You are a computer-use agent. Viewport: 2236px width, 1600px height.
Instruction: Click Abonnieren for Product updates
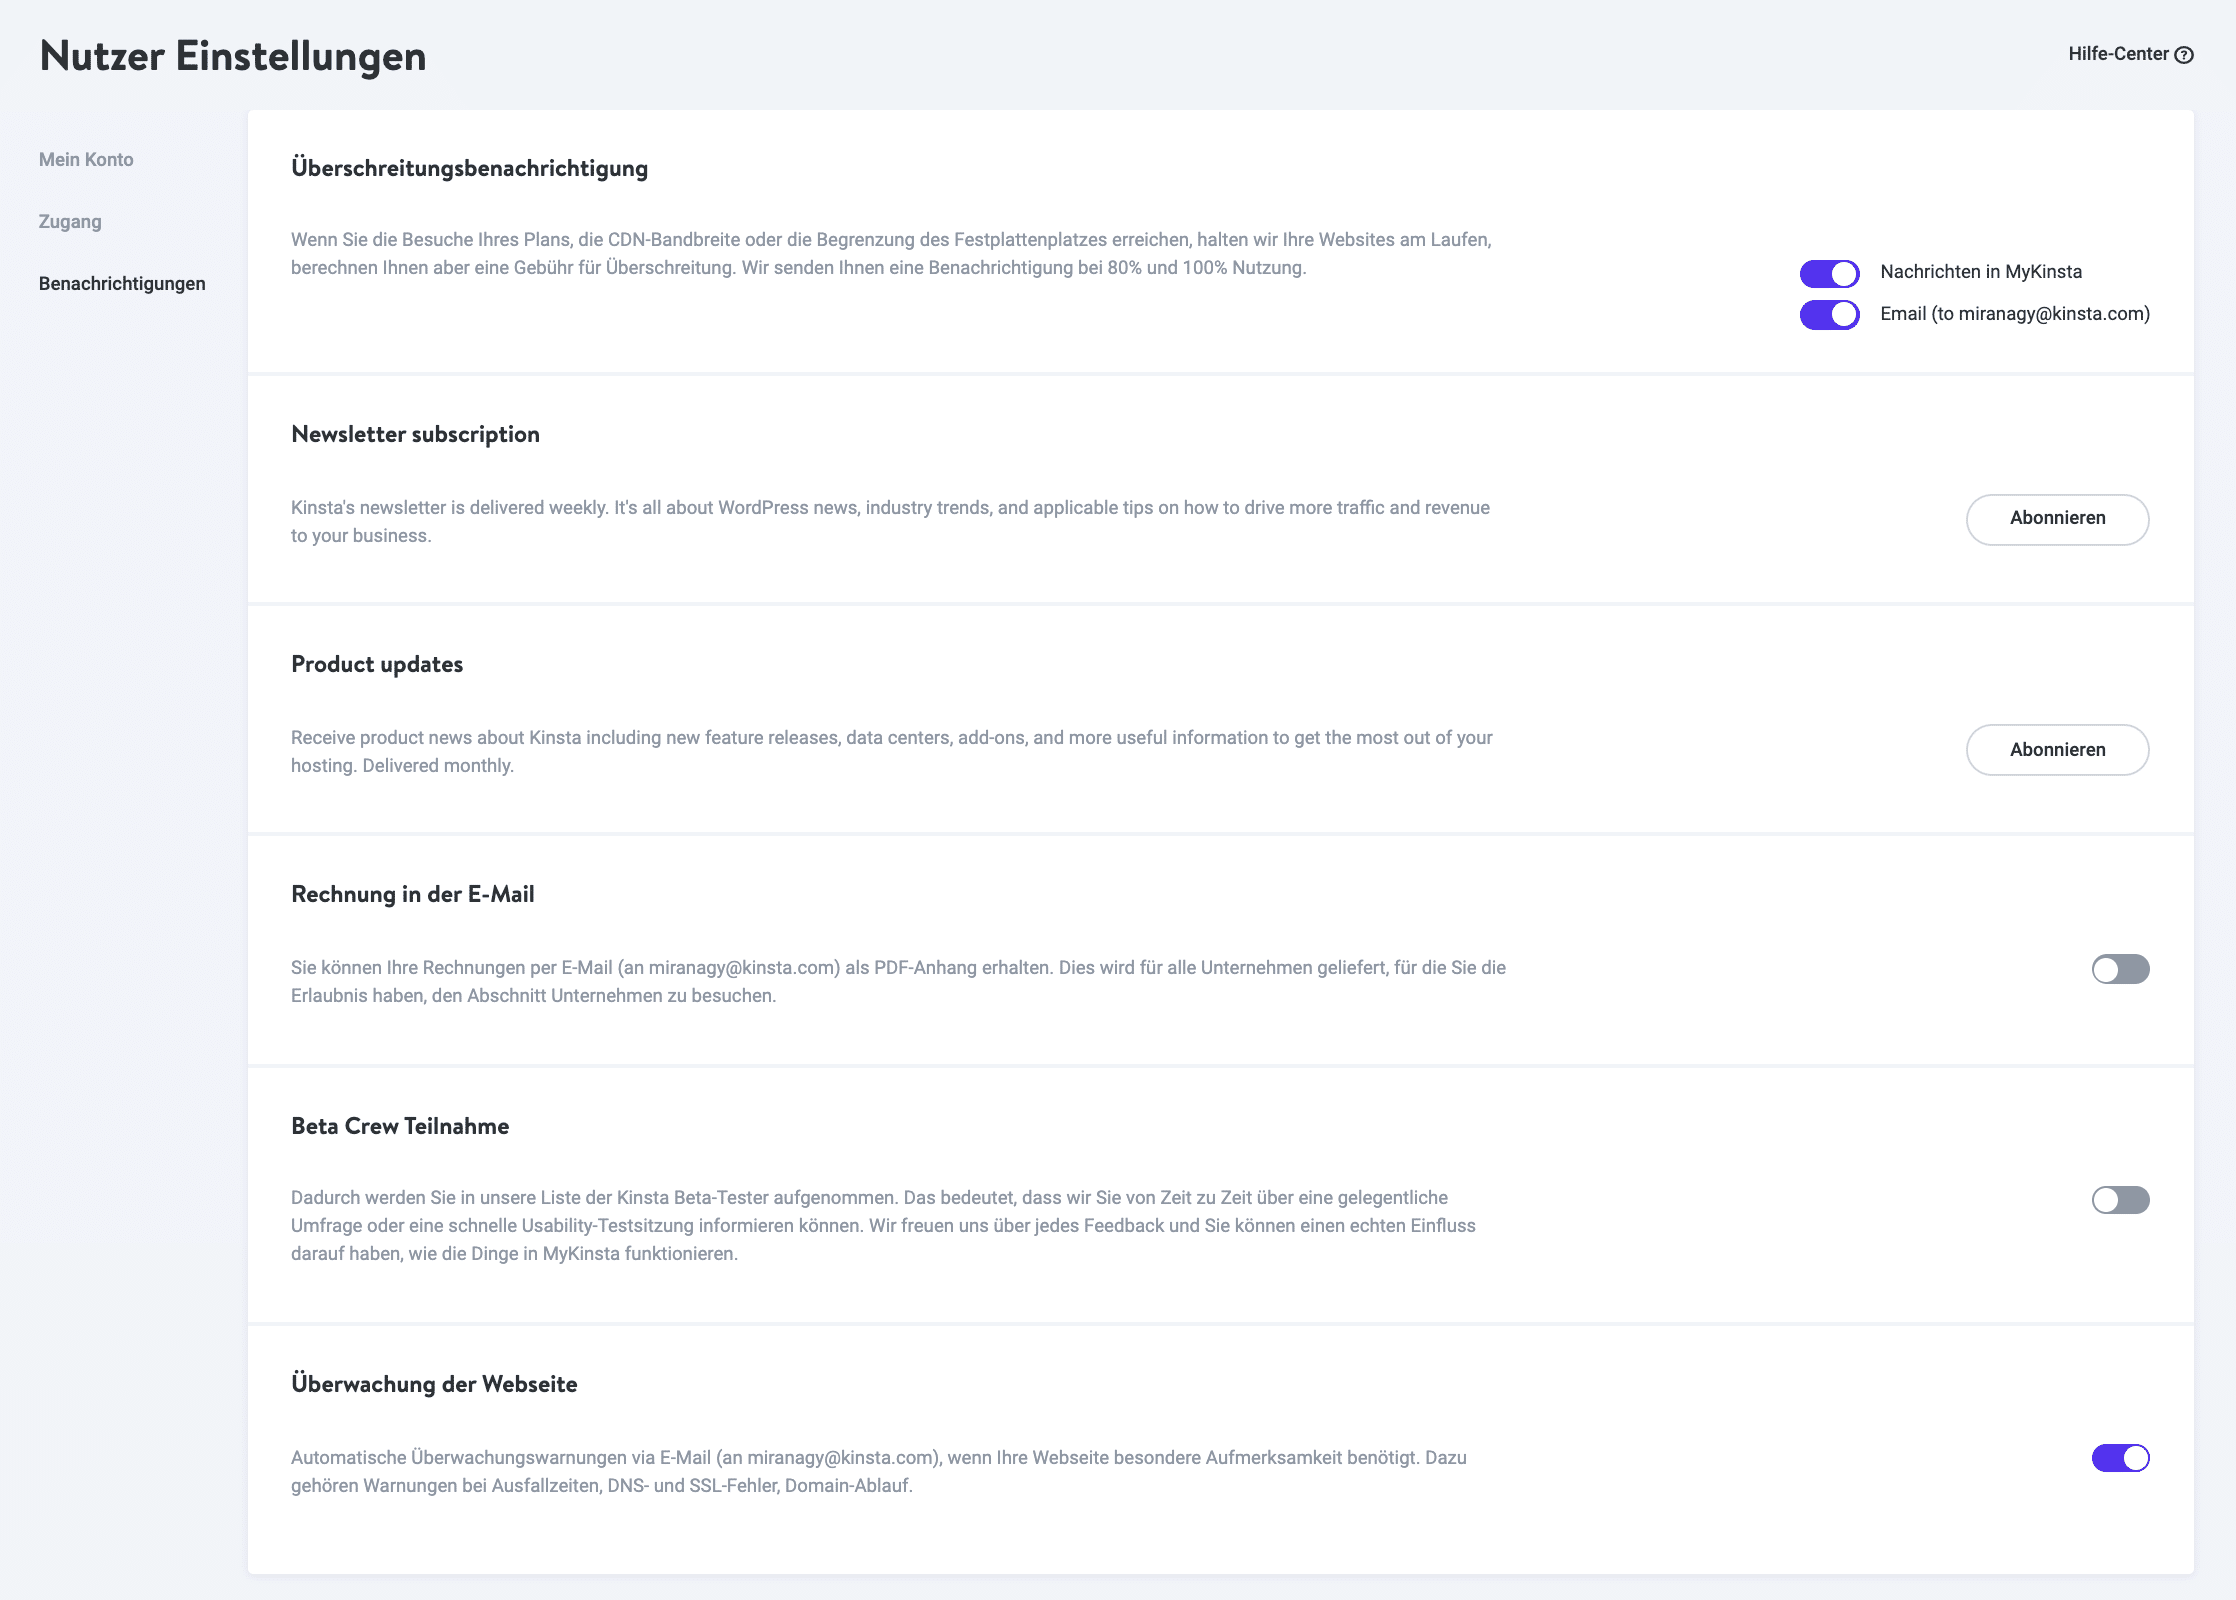2057,750
